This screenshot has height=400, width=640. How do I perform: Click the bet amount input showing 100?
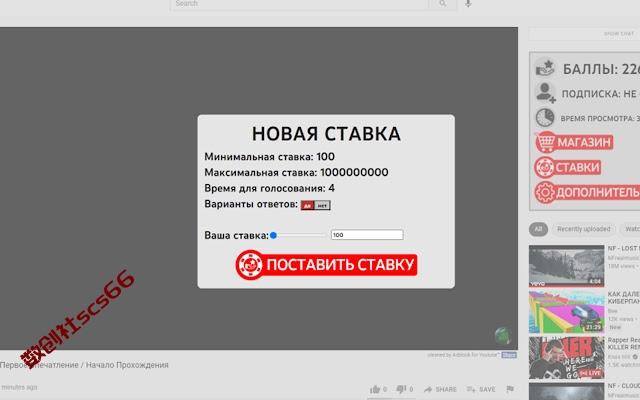coord(367,235)
